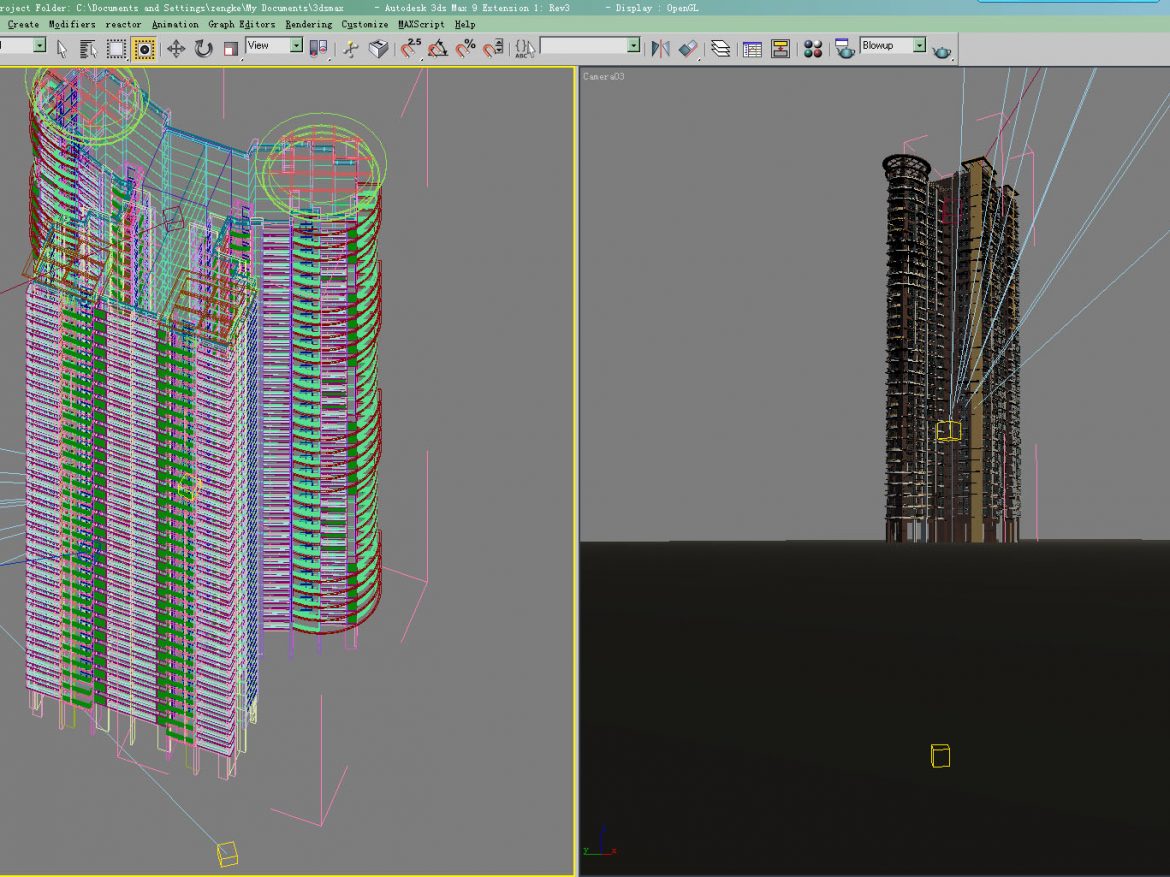Toggle the 2.5D Snaps button
The image size is (1170, 877).
(x=406, y=46)
